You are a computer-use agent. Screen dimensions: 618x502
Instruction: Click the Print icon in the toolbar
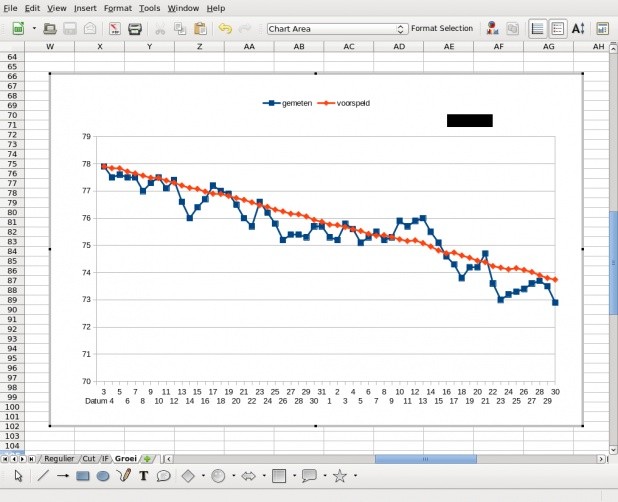[135, 29]
